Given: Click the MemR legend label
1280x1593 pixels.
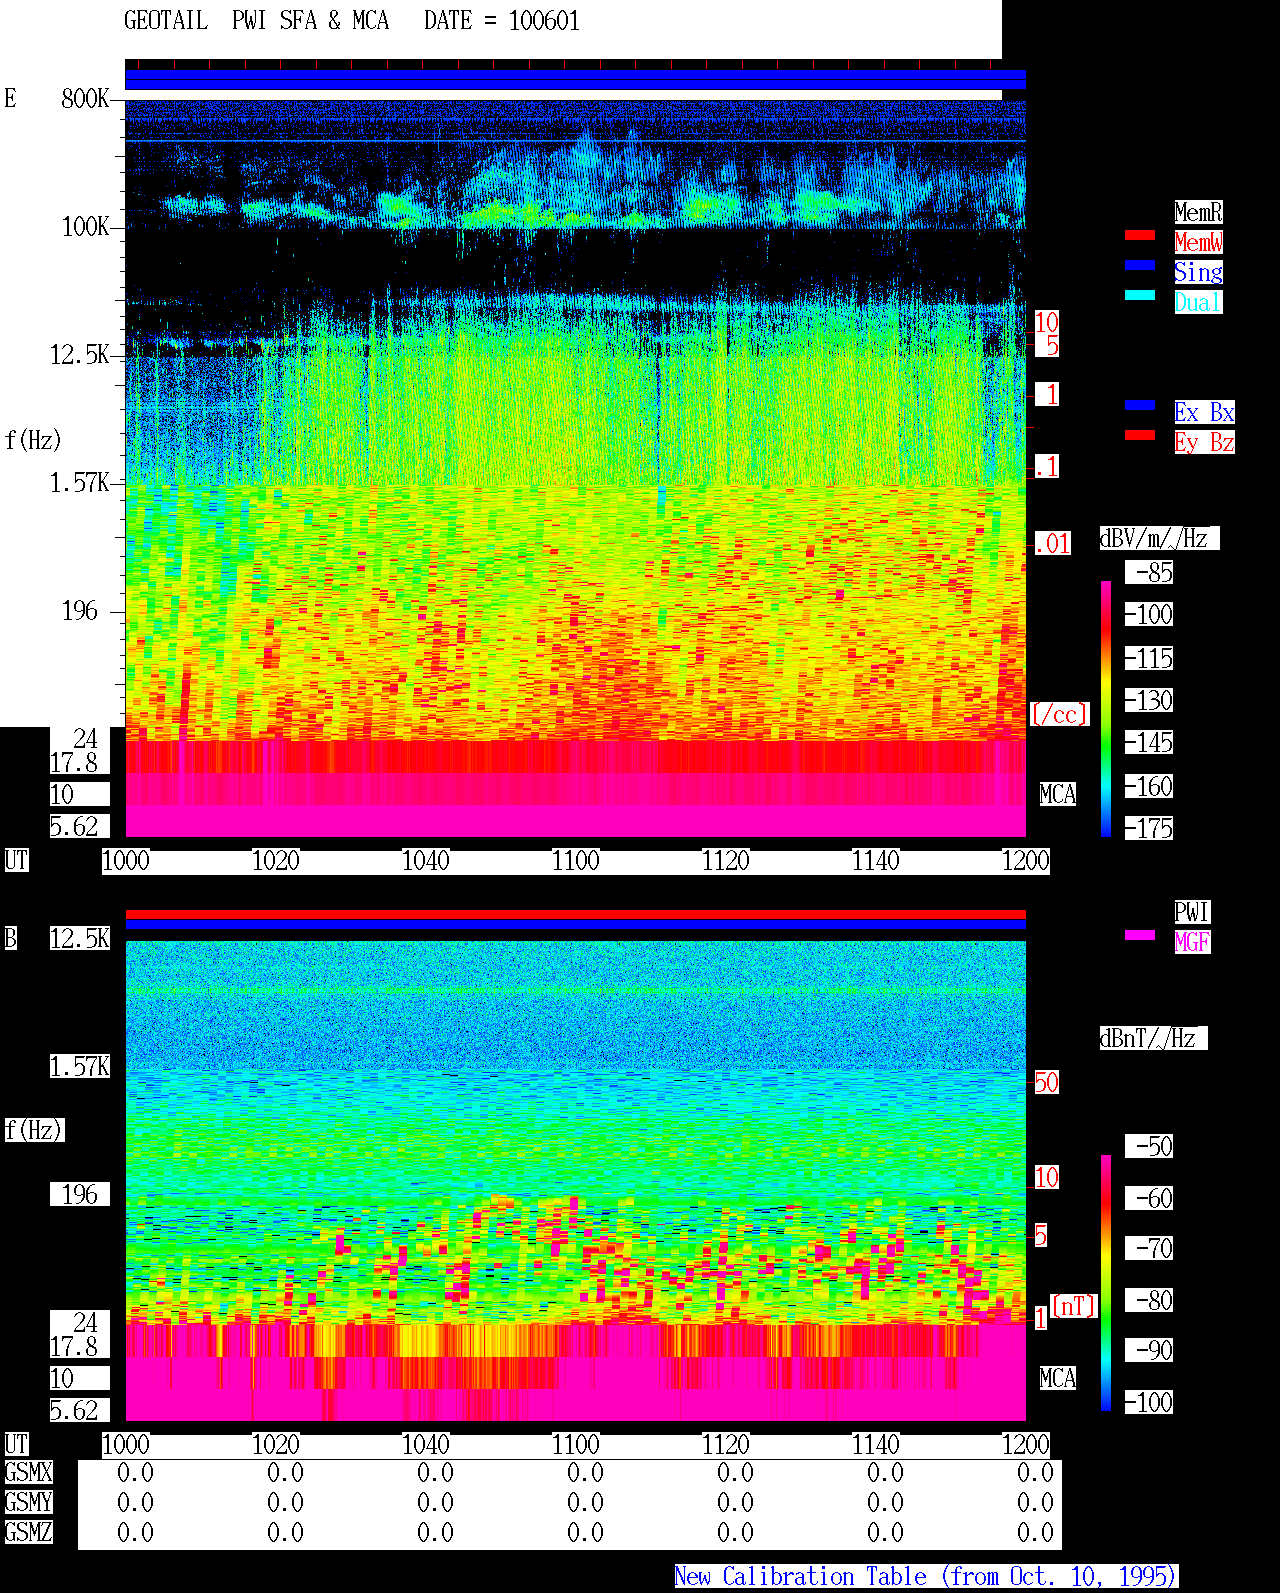Looking at the screenshot, I should (x=1198, y=212).
